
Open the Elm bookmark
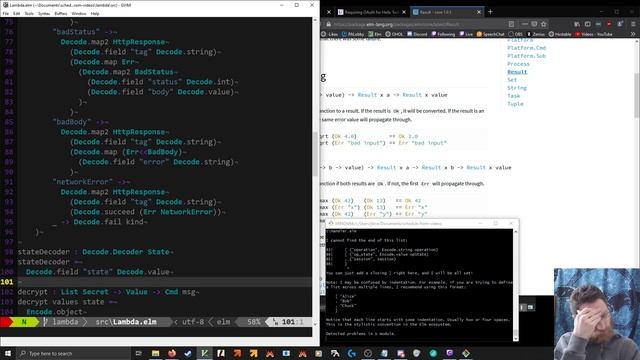tap(375, 34)
